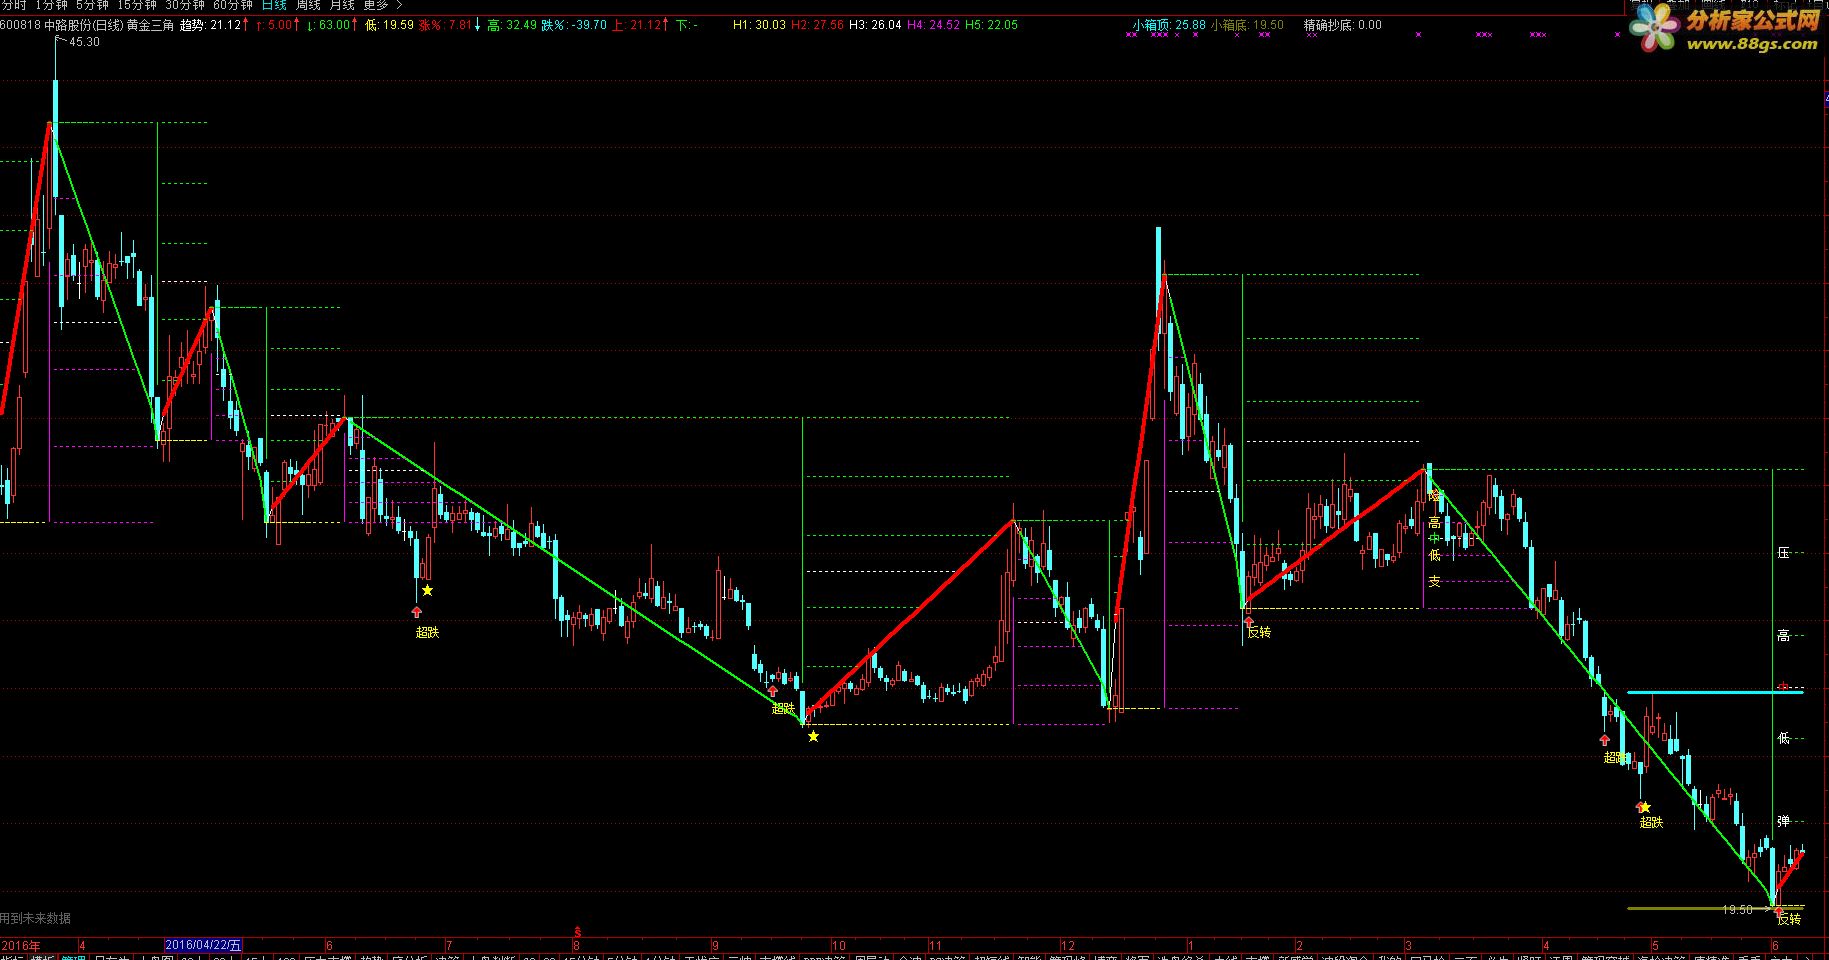Click the 高: 32.49 value
The image size is (1829, 960).
512,25
